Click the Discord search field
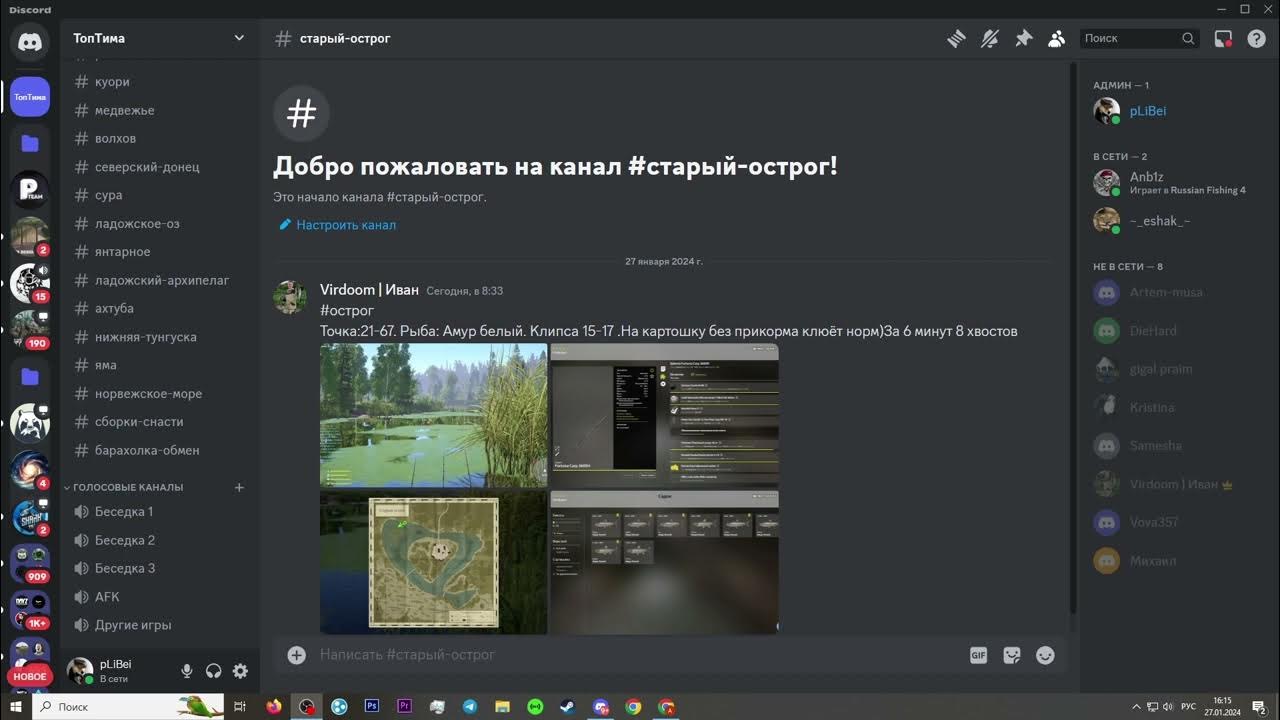Viewport: 1280px width, 720px height. [x=1139, y=38]
